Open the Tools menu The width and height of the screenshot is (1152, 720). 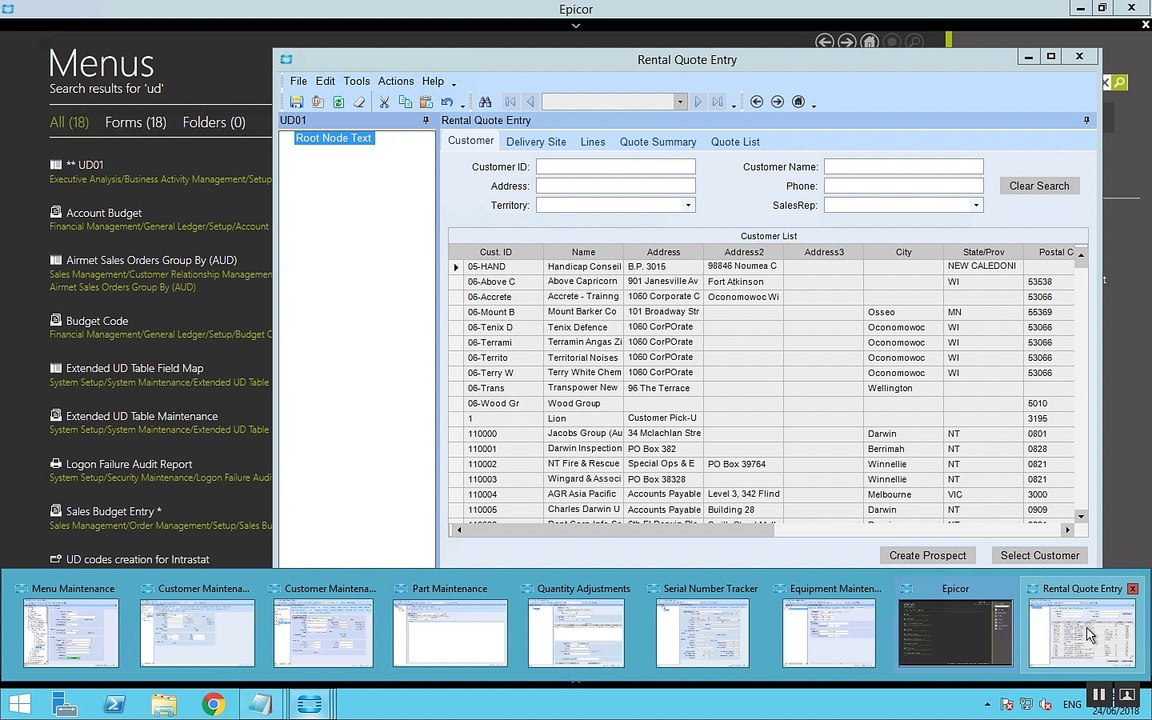tap(356, 82)
